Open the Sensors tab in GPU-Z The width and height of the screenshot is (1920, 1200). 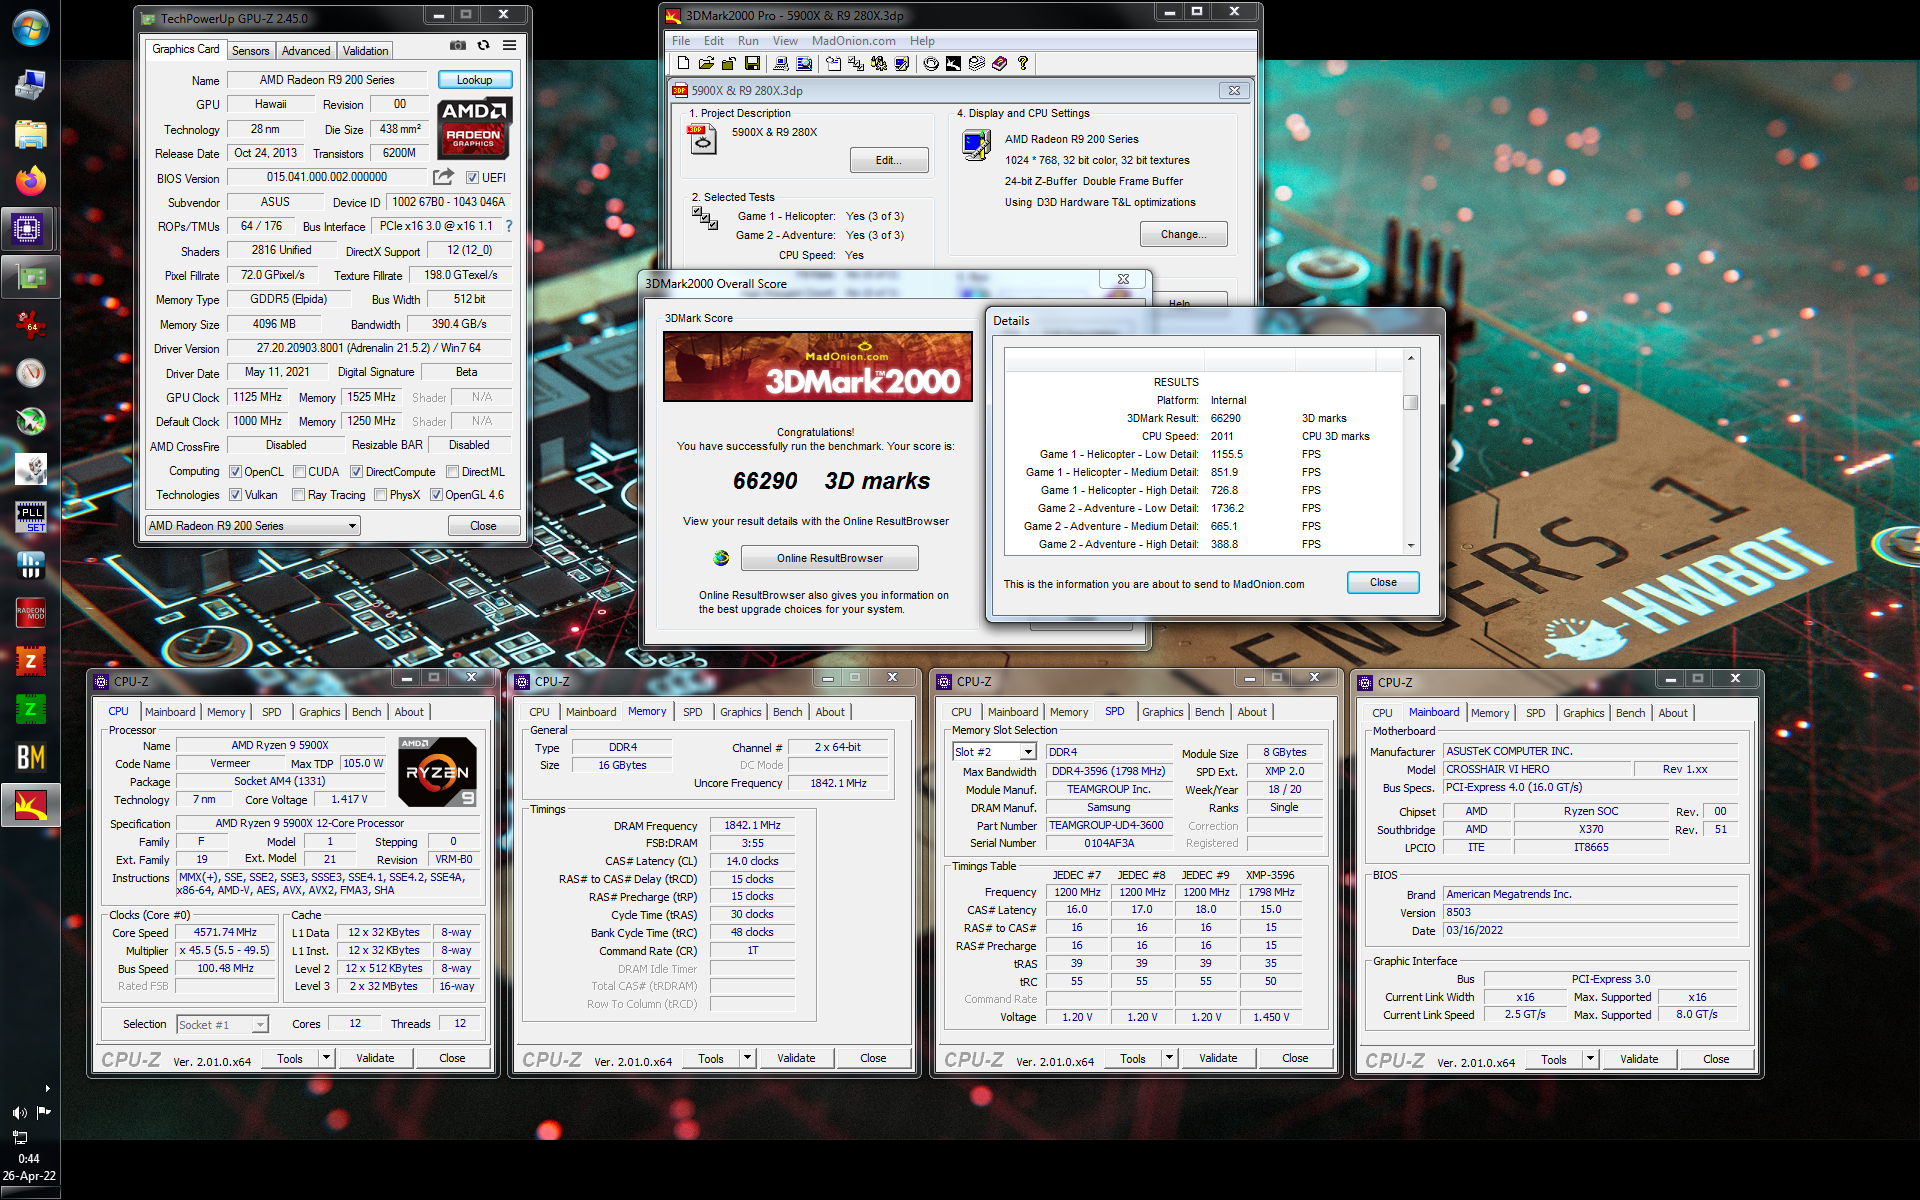tap(250, 51)
